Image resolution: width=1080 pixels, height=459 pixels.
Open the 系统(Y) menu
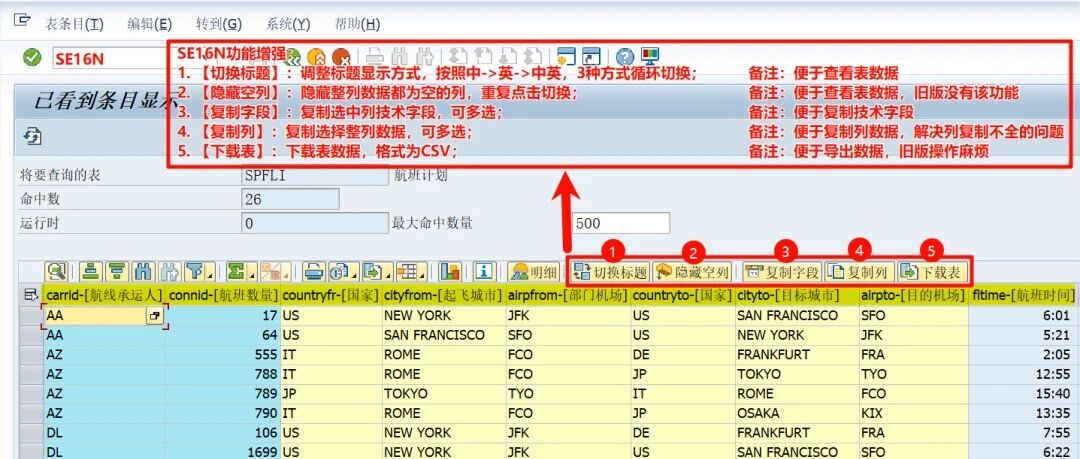288,23
